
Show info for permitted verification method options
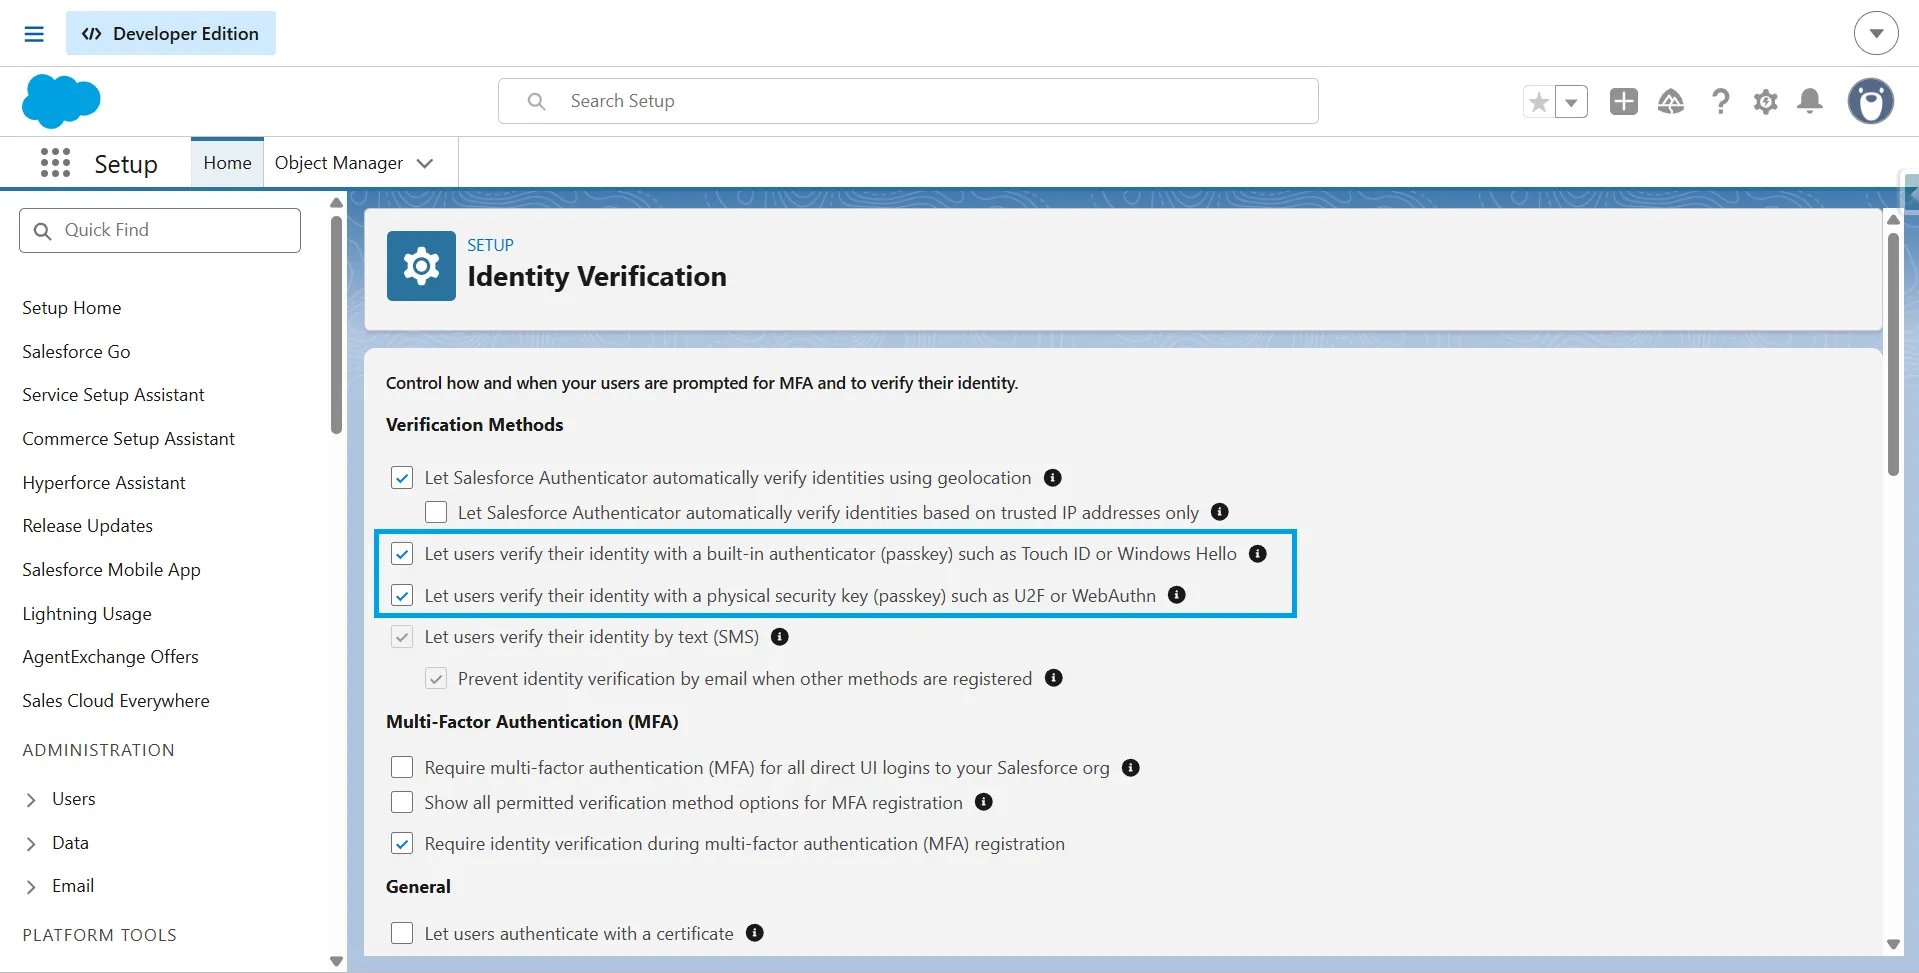click(984, 802)
